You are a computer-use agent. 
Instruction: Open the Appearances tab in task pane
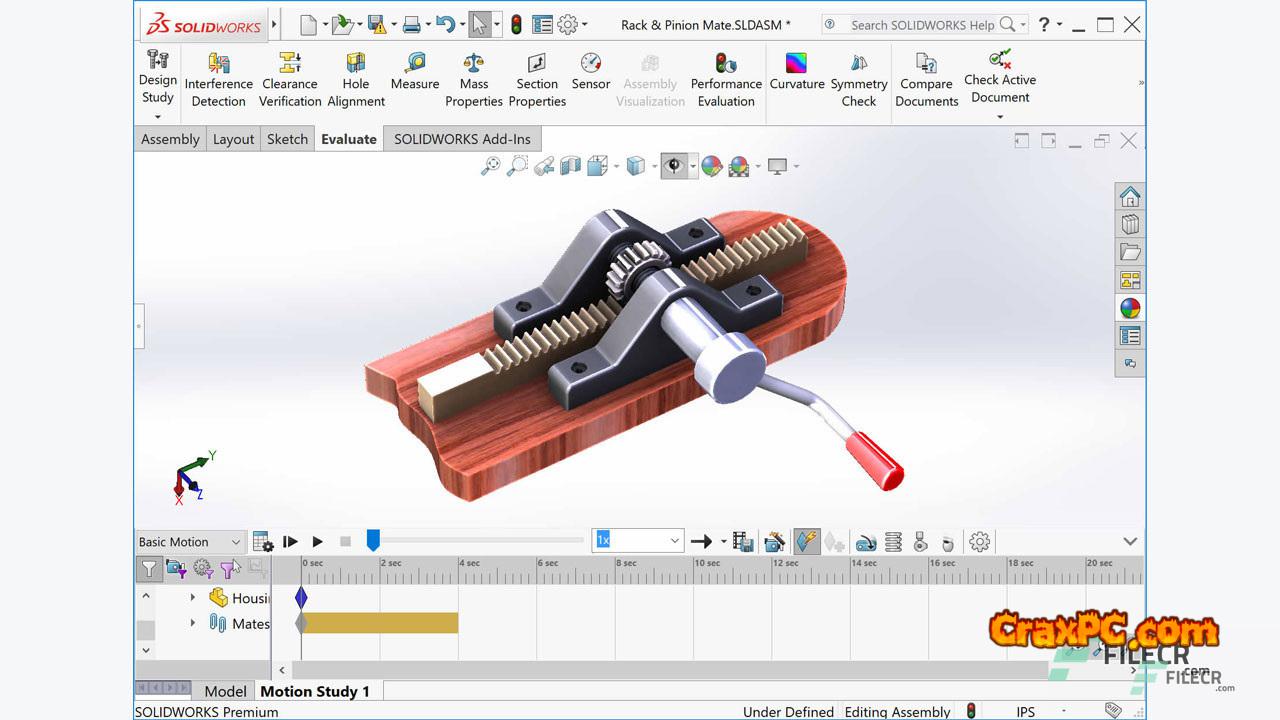[1130, 308]
